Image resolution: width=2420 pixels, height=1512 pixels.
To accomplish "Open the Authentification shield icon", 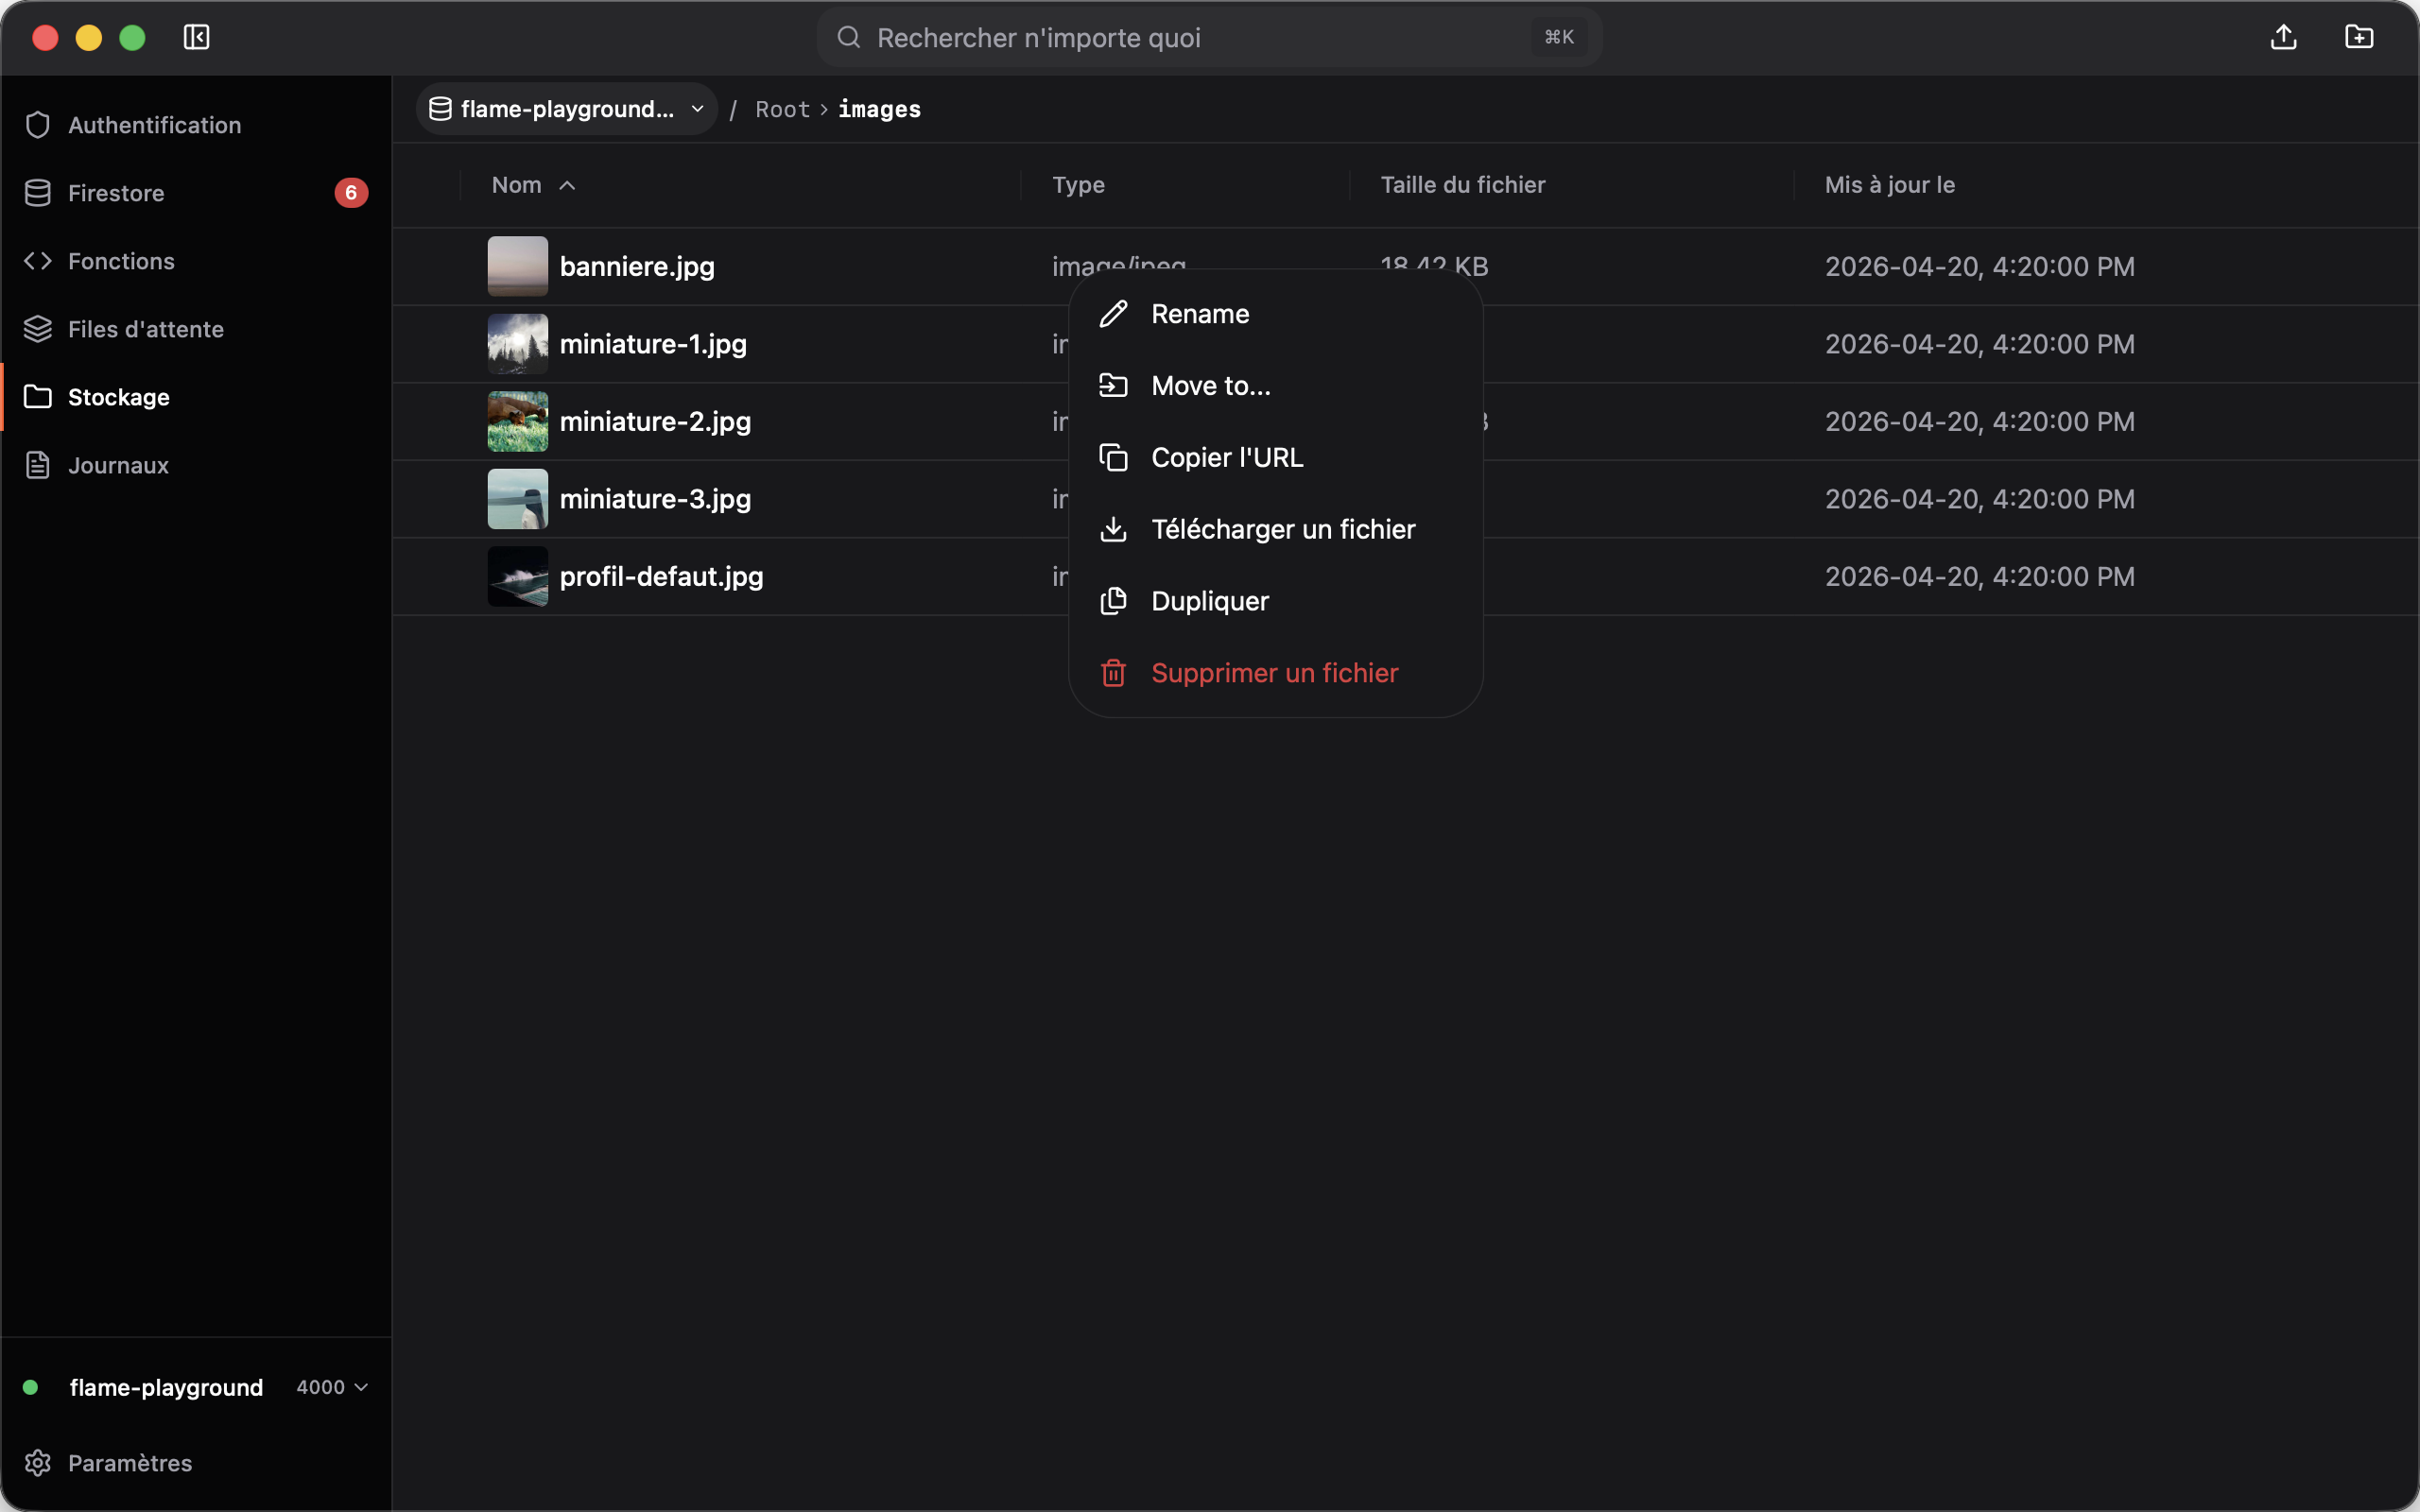I will [x=37, y=125].
